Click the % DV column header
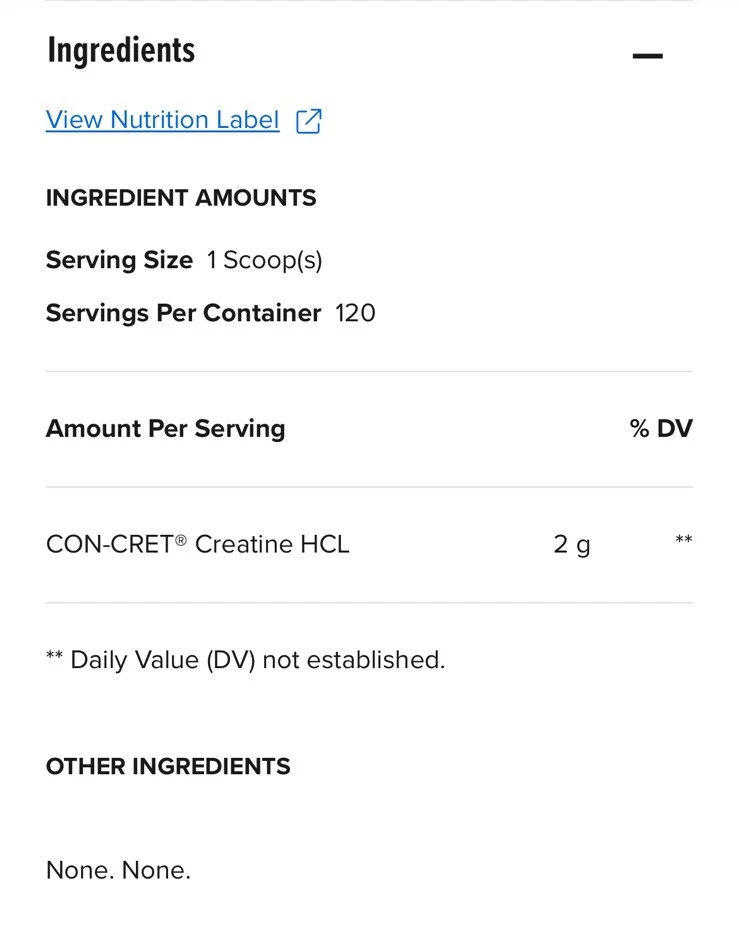739x950 pixels. [x=661, y=429]
